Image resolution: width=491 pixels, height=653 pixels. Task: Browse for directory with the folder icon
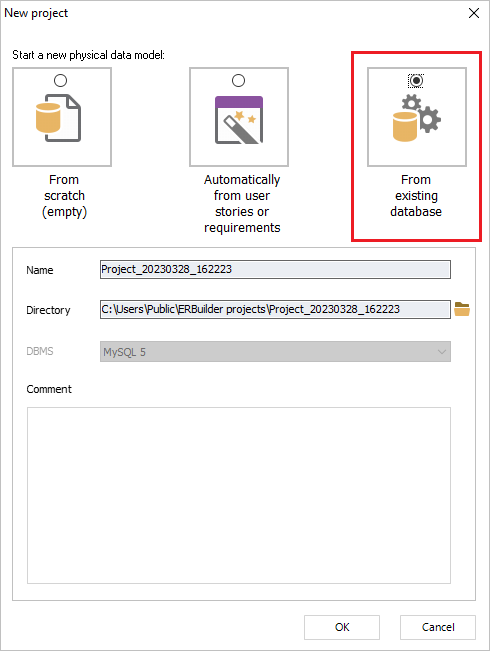[x=462, y=309]
